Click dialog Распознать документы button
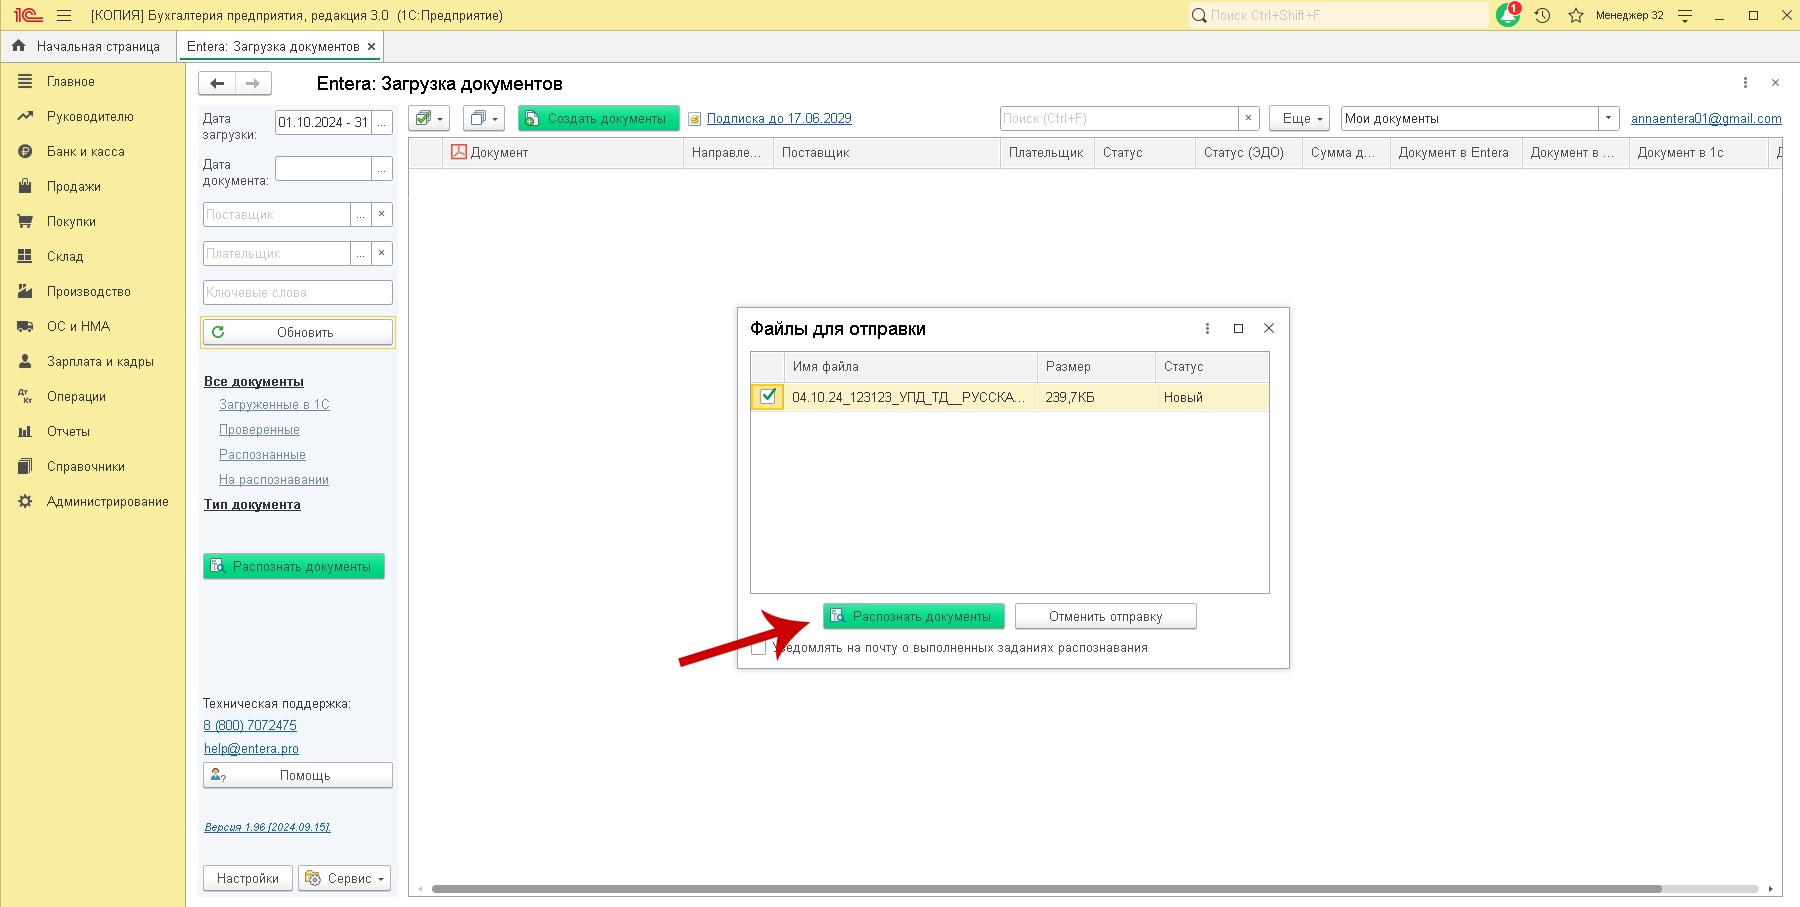 click(x=914, y=617)
